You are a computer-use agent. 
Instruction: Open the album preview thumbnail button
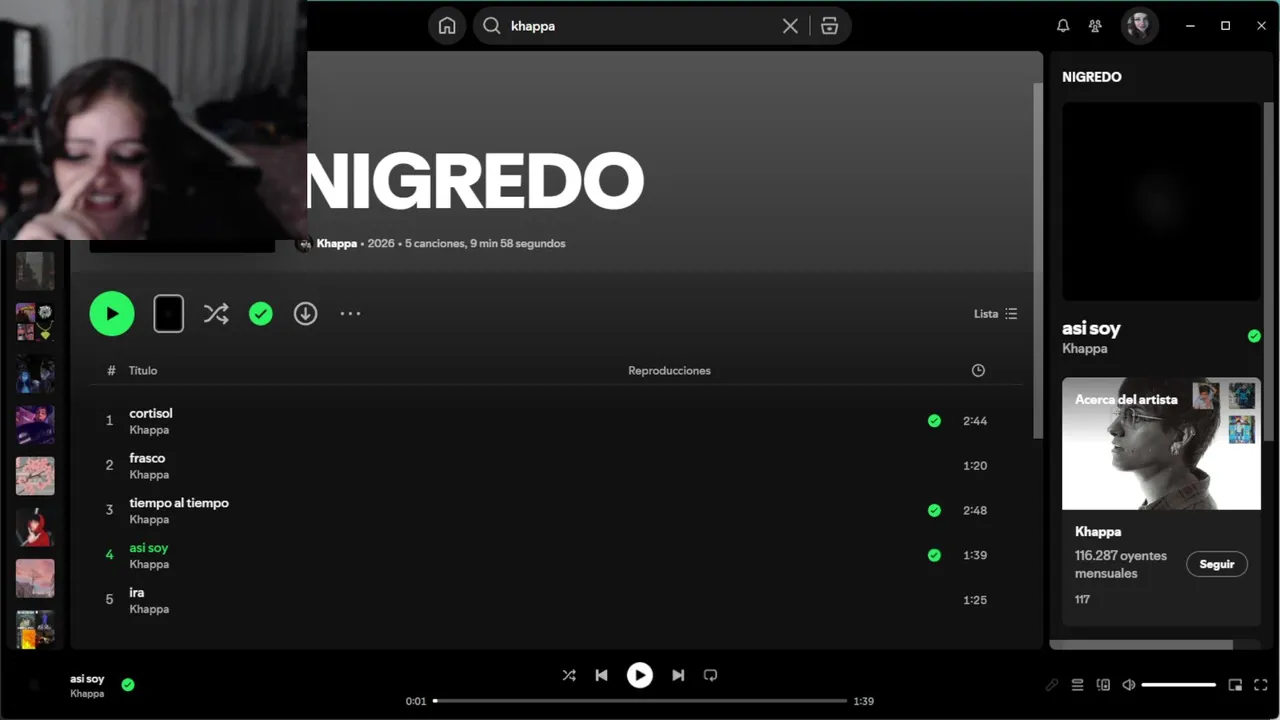168,313
